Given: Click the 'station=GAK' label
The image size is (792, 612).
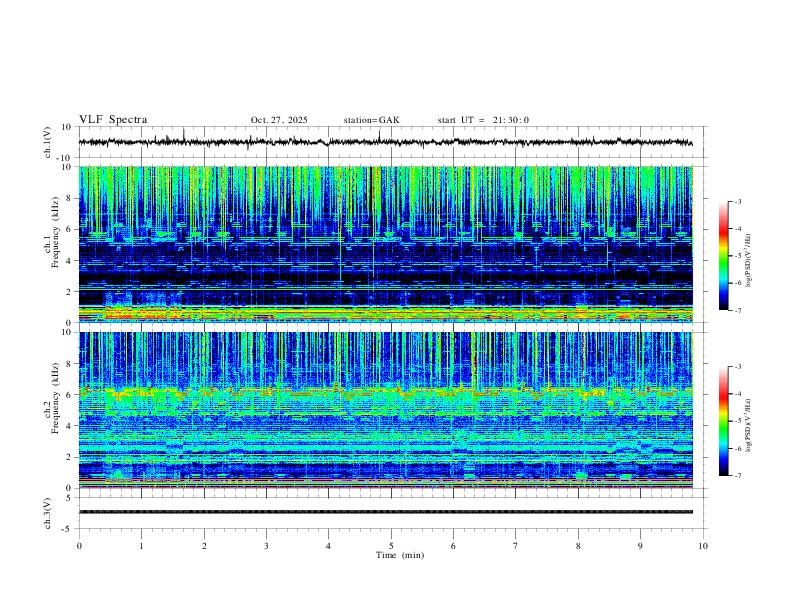Looking at the screenshot, I should coord(371,120).
